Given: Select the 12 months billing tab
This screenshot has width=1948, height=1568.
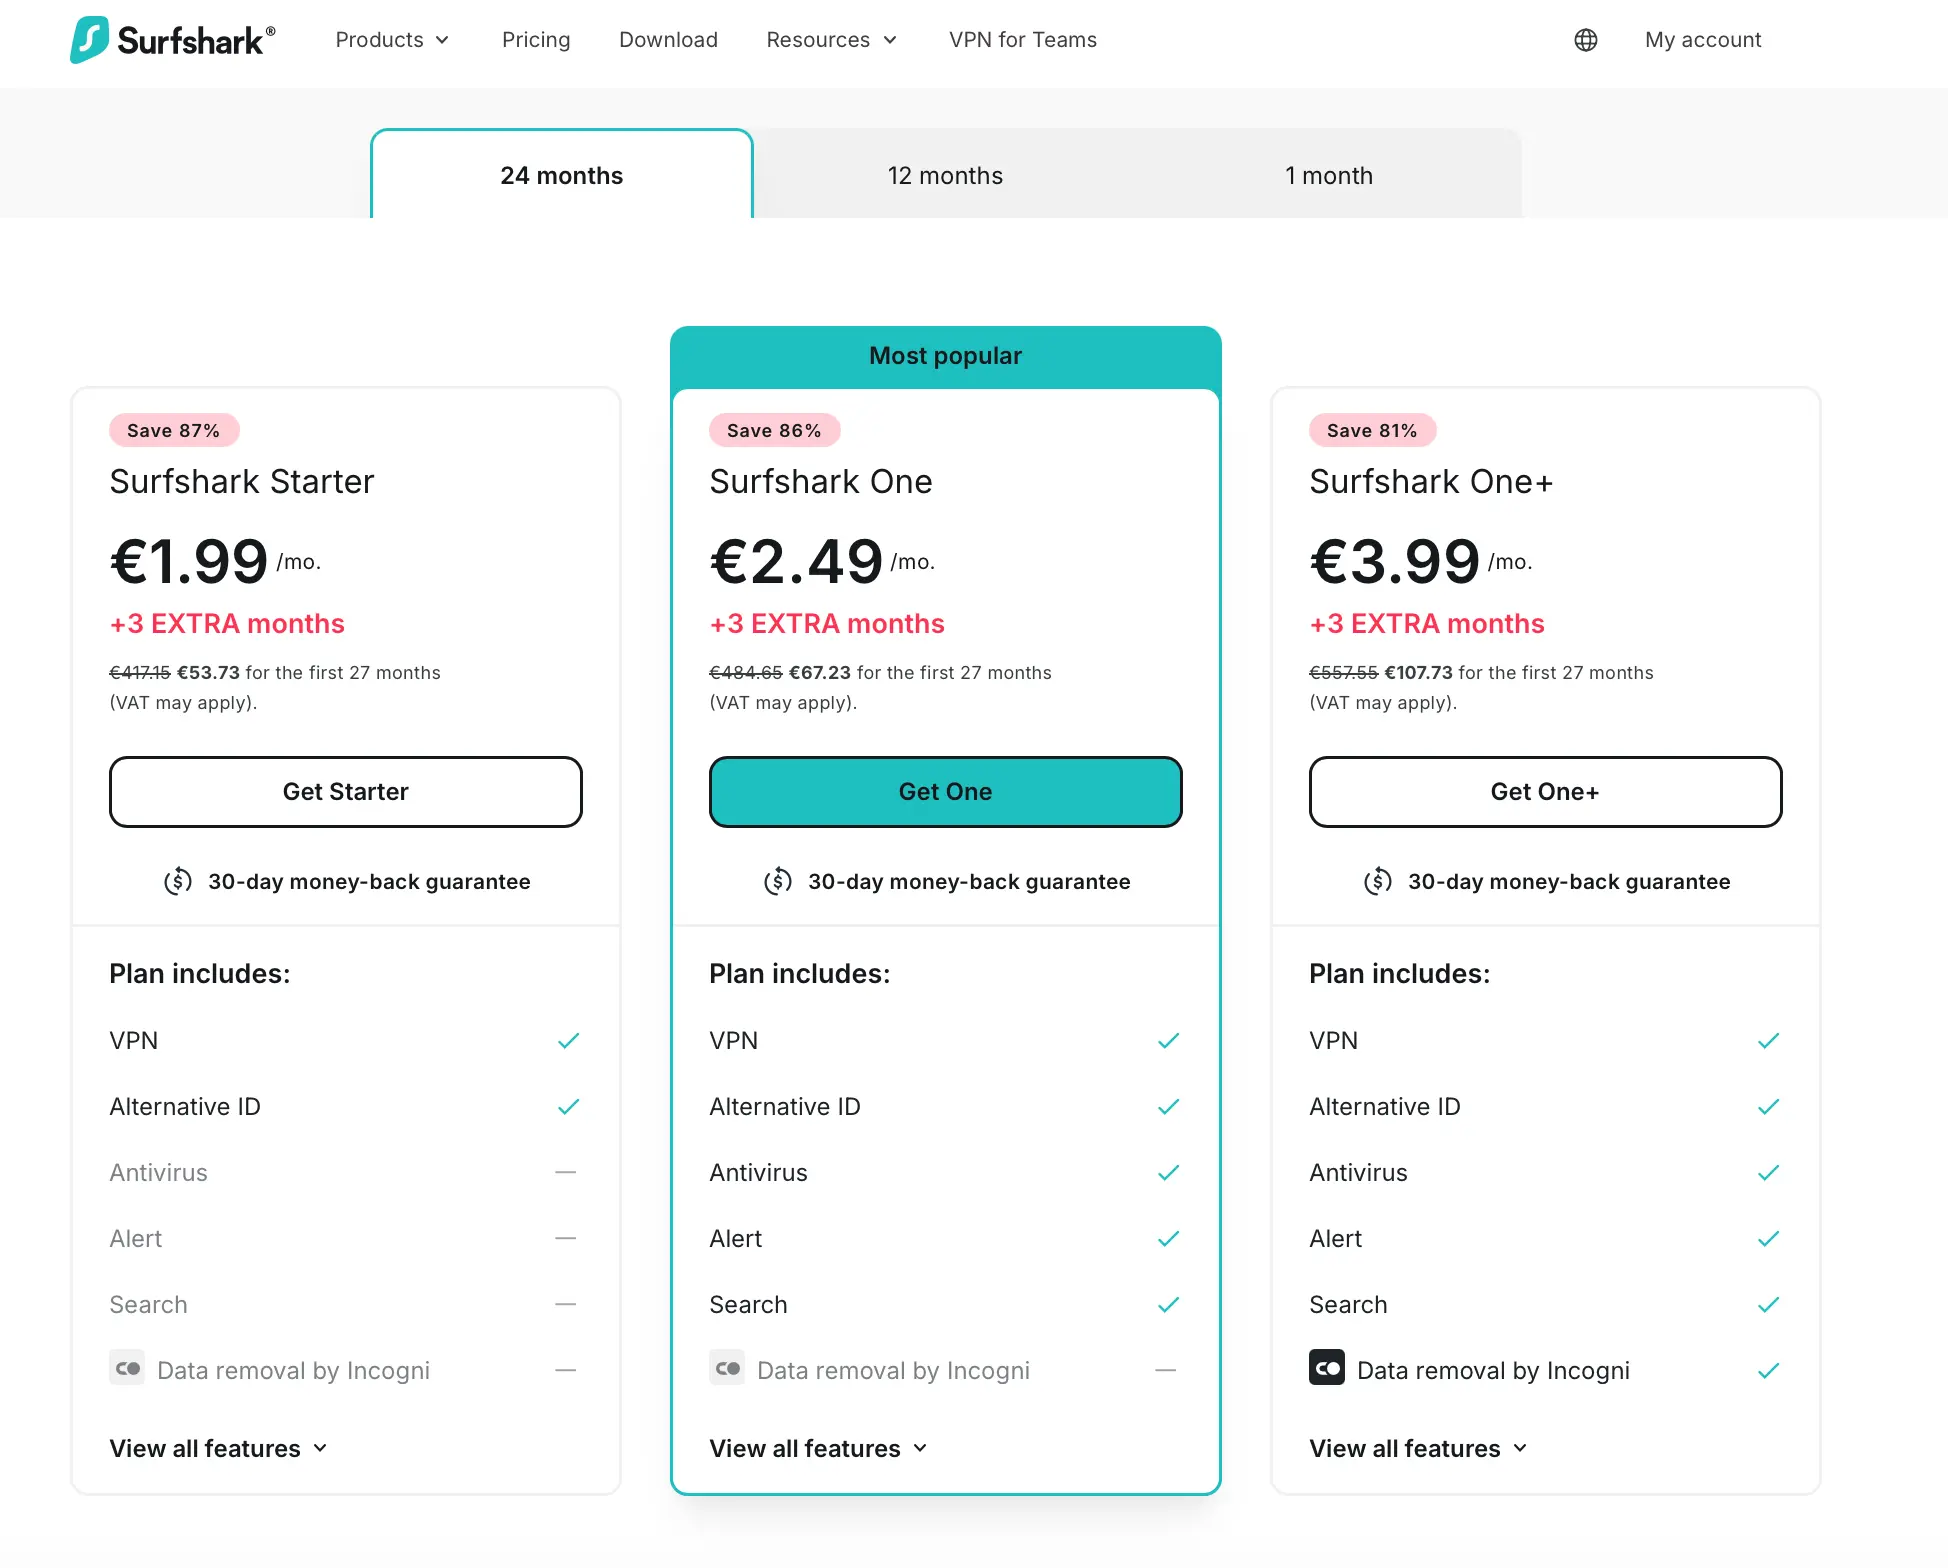Looking at the screenshot, I should coord(945,175).
